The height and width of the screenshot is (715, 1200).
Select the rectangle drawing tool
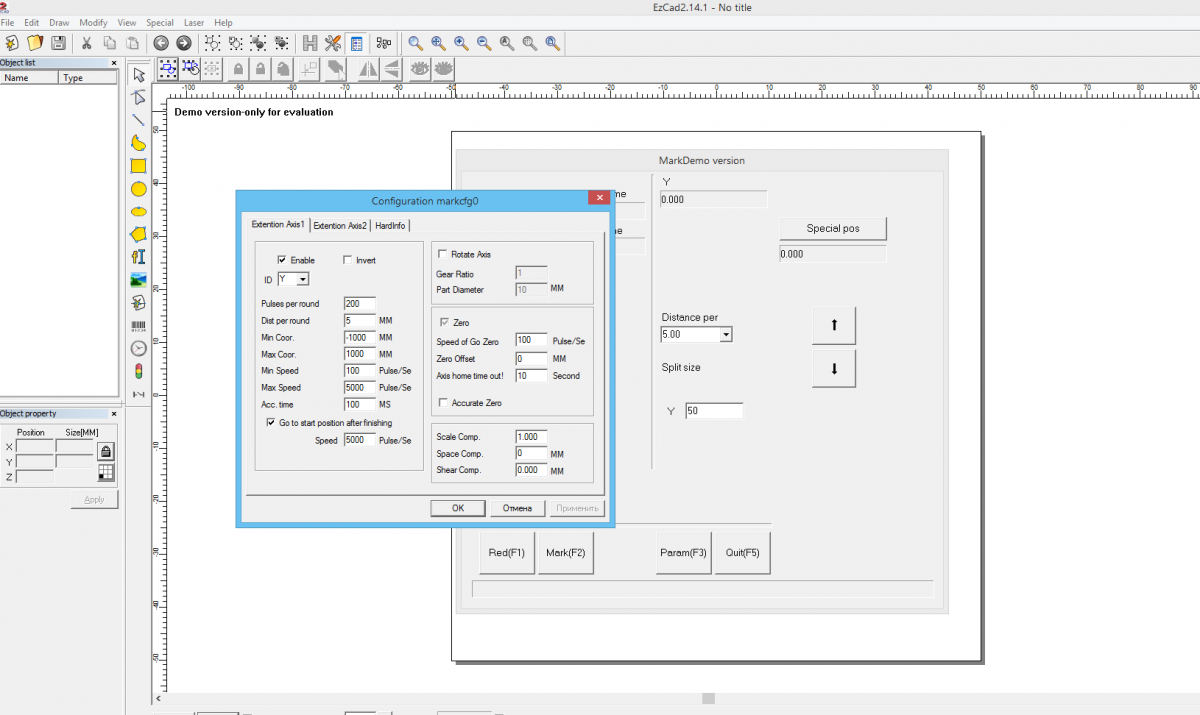tap(139, 166)
